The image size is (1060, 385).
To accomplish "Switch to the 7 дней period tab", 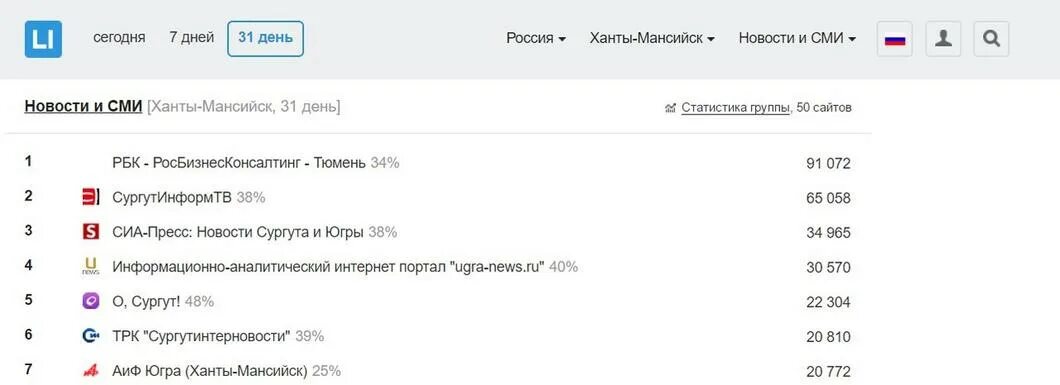I will [x=191, y=38].
